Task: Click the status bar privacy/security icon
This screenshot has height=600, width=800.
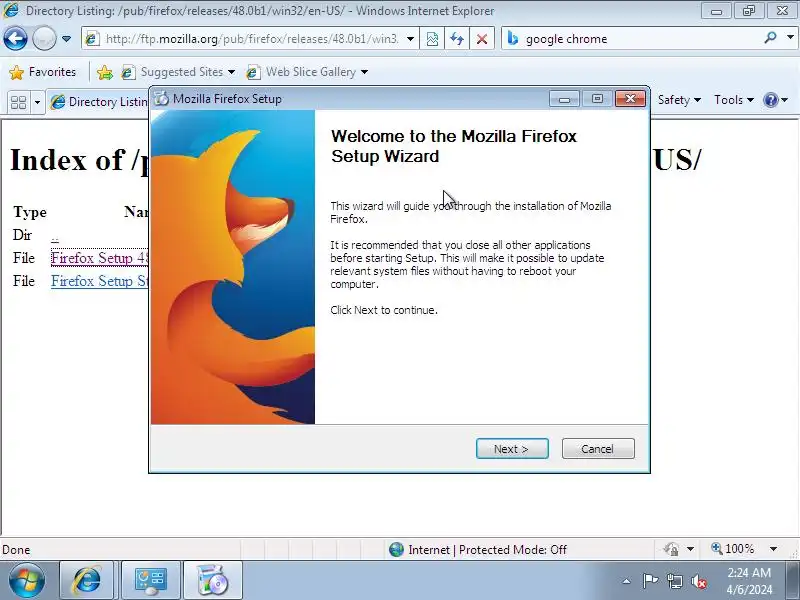Action: tap(671, 549)
